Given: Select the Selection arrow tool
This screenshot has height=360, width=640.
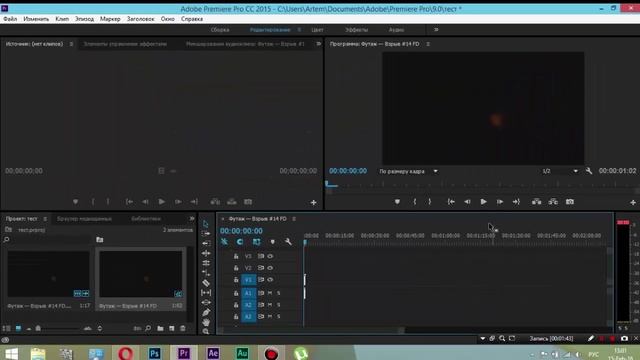Looking at the screenshot, I should click(x=206, y=224).
